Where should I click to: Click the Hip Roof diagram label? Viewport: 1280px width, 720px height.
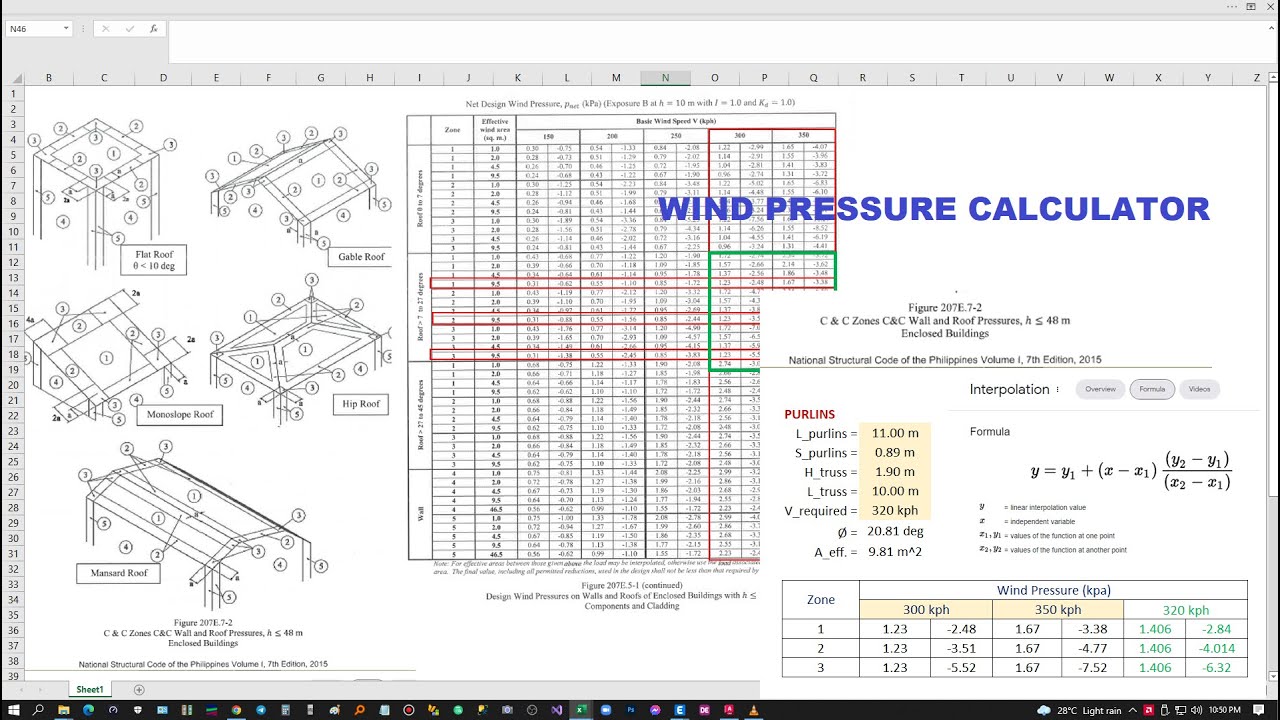(x=361, y=404)
